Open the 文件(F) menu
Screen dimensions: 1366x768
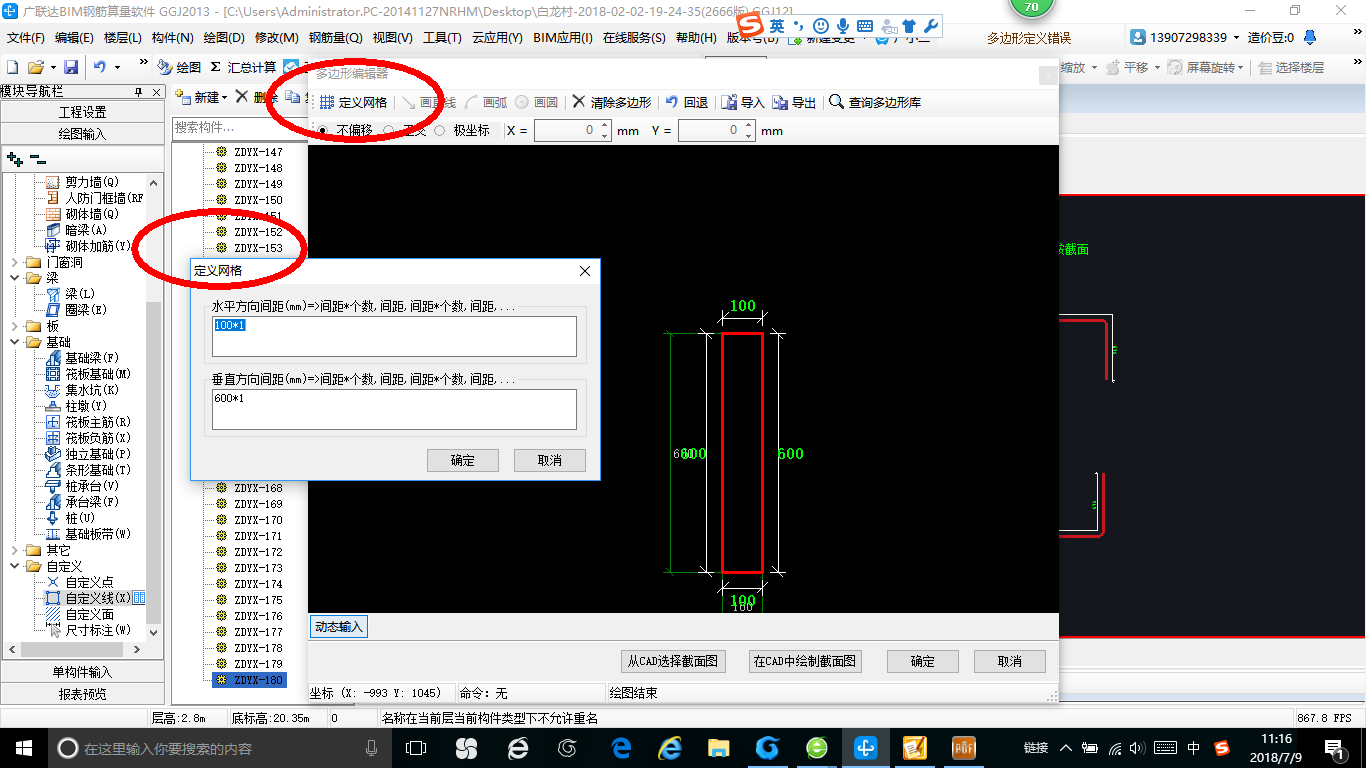[x=26, y=38]
